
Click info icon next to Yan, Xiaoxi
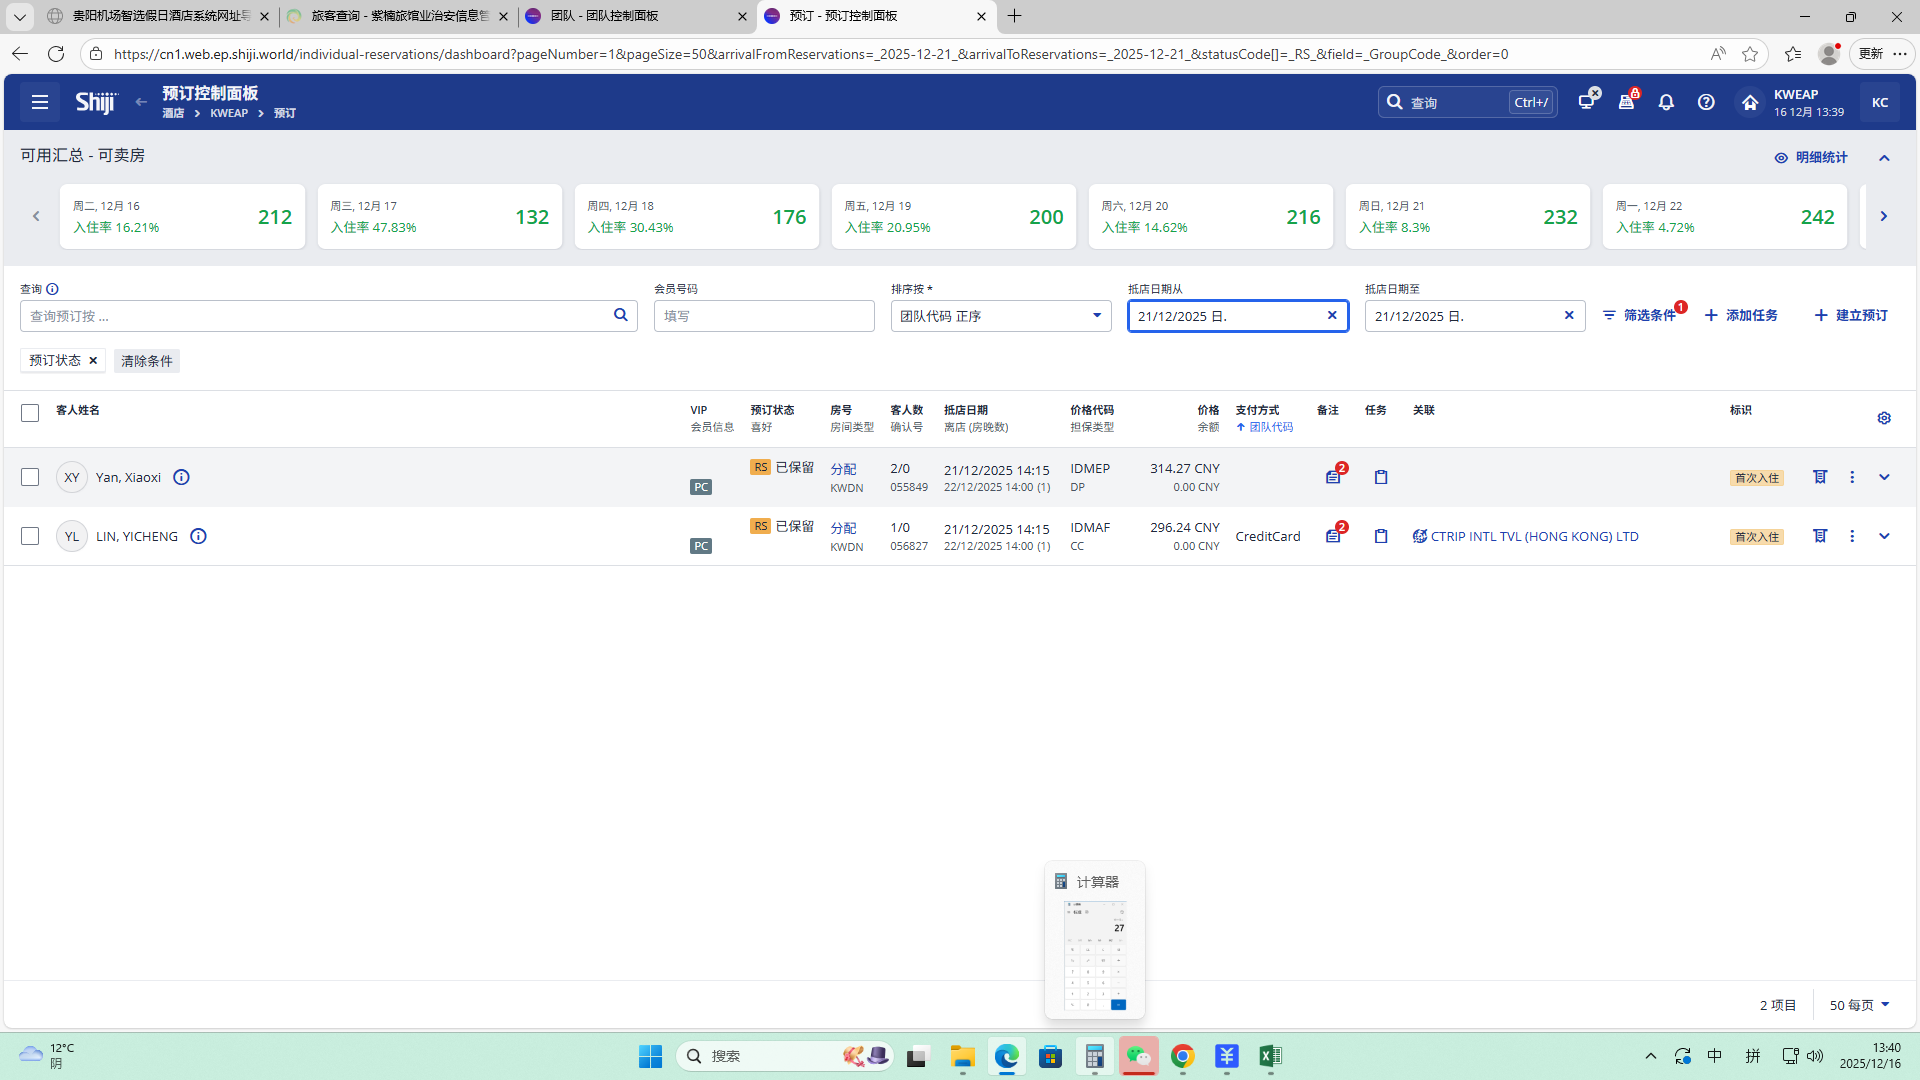click(x=181, y=477)
